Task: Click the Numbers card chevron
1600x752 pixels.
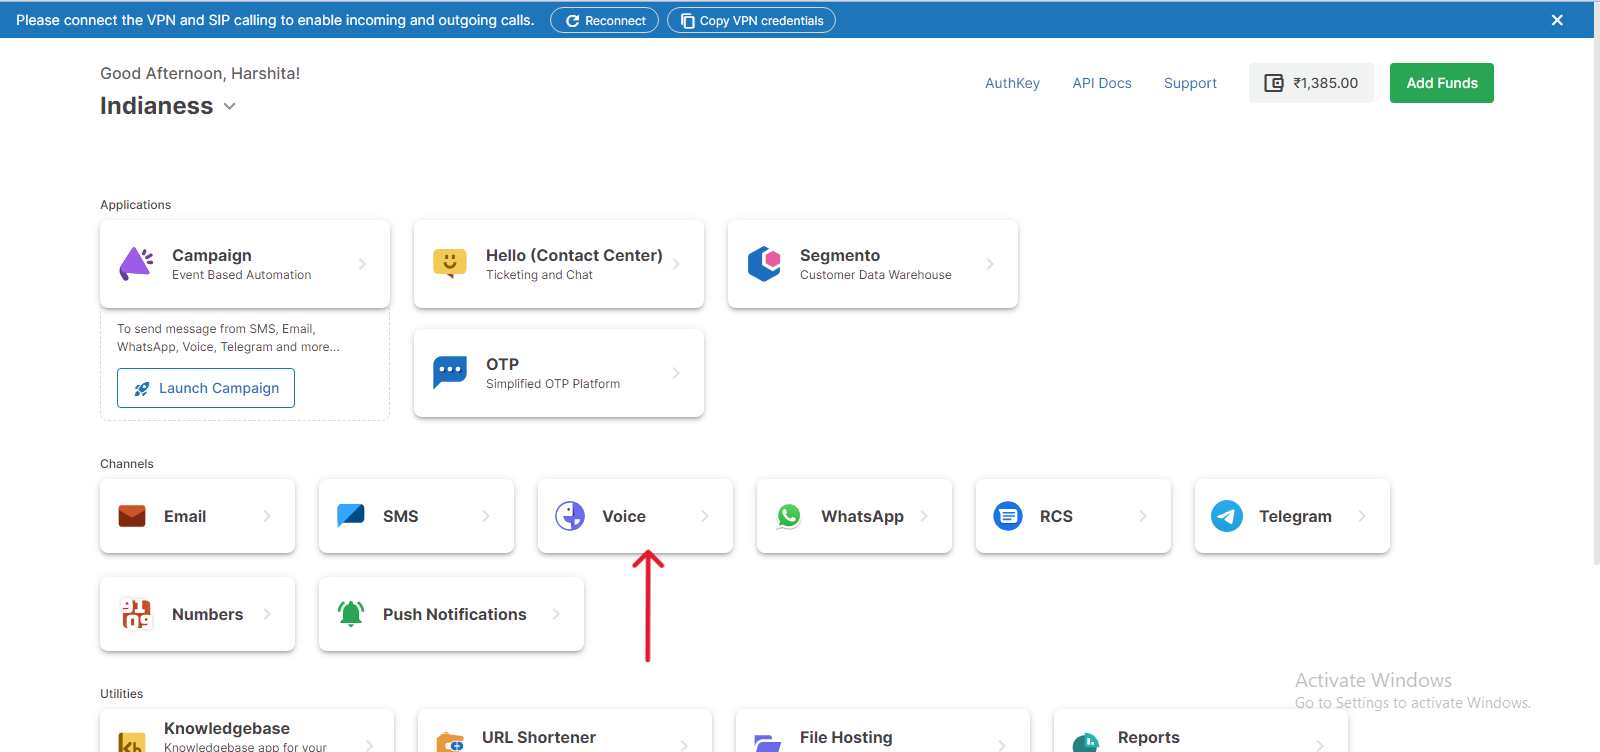Action: coord(267,614)
